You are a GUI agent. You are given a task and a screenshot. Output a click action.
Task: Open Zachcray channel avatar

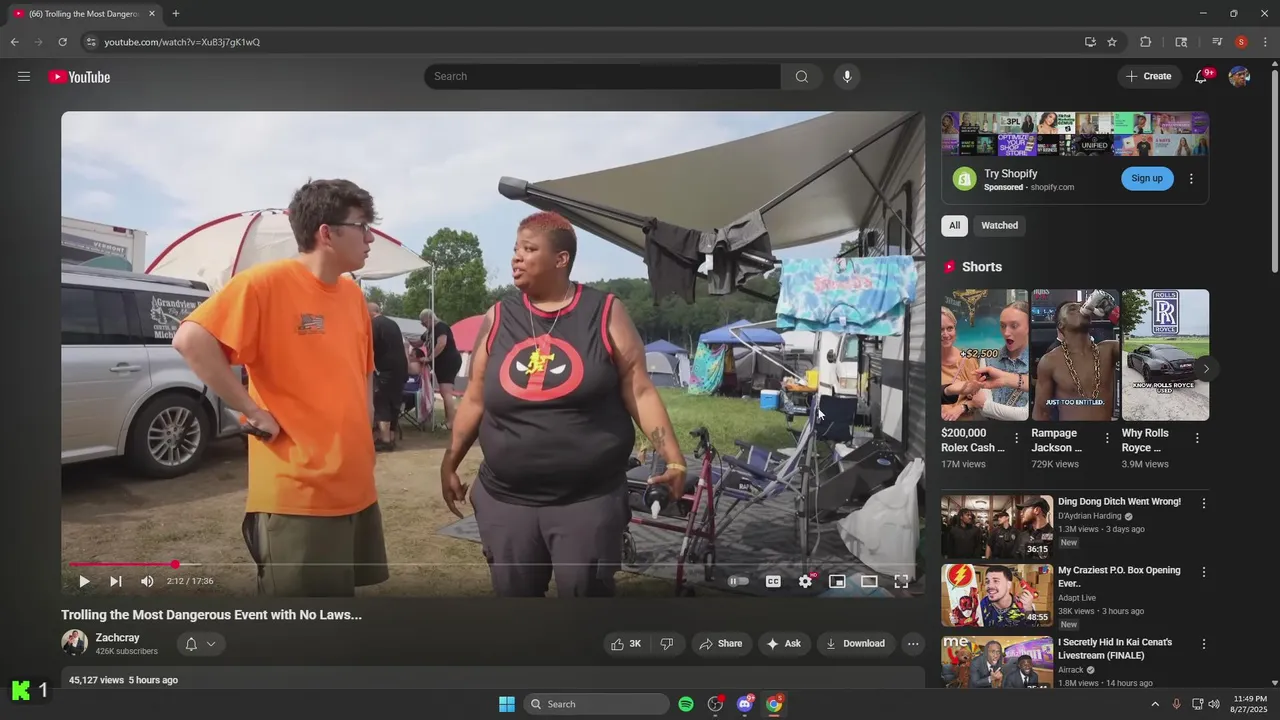tap(74, 643)
